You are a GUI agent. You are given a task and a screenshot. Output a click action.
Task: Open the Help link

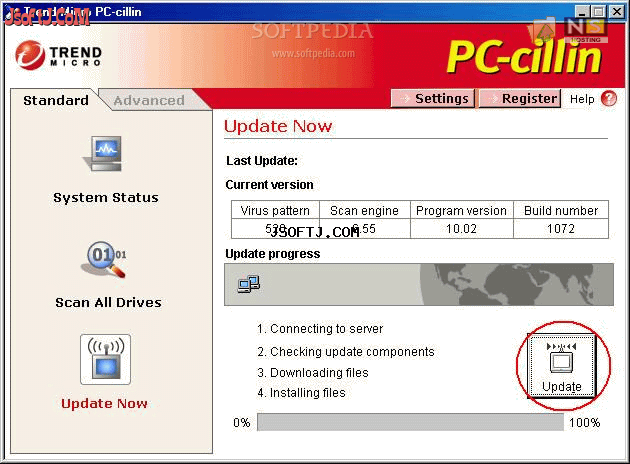point(582,99)
